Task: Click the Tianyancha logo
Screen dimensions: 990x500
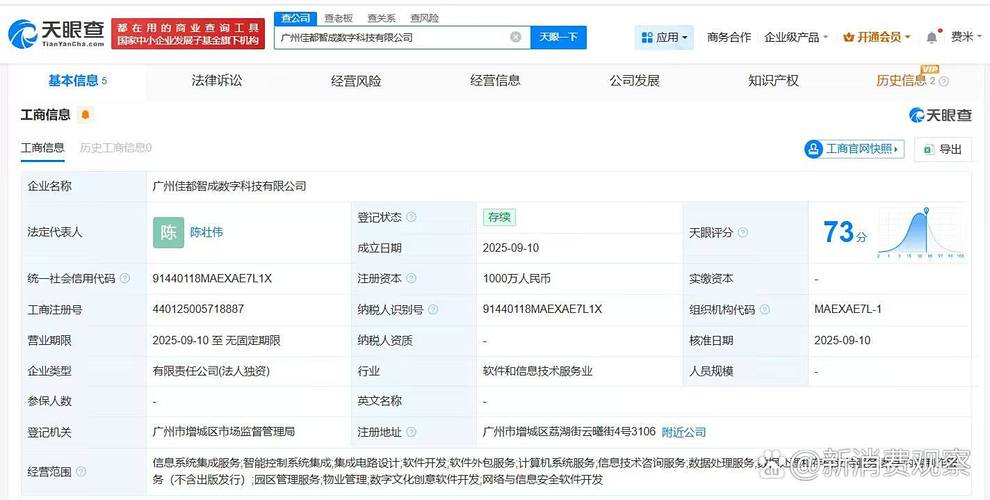Action: (56, 33)
